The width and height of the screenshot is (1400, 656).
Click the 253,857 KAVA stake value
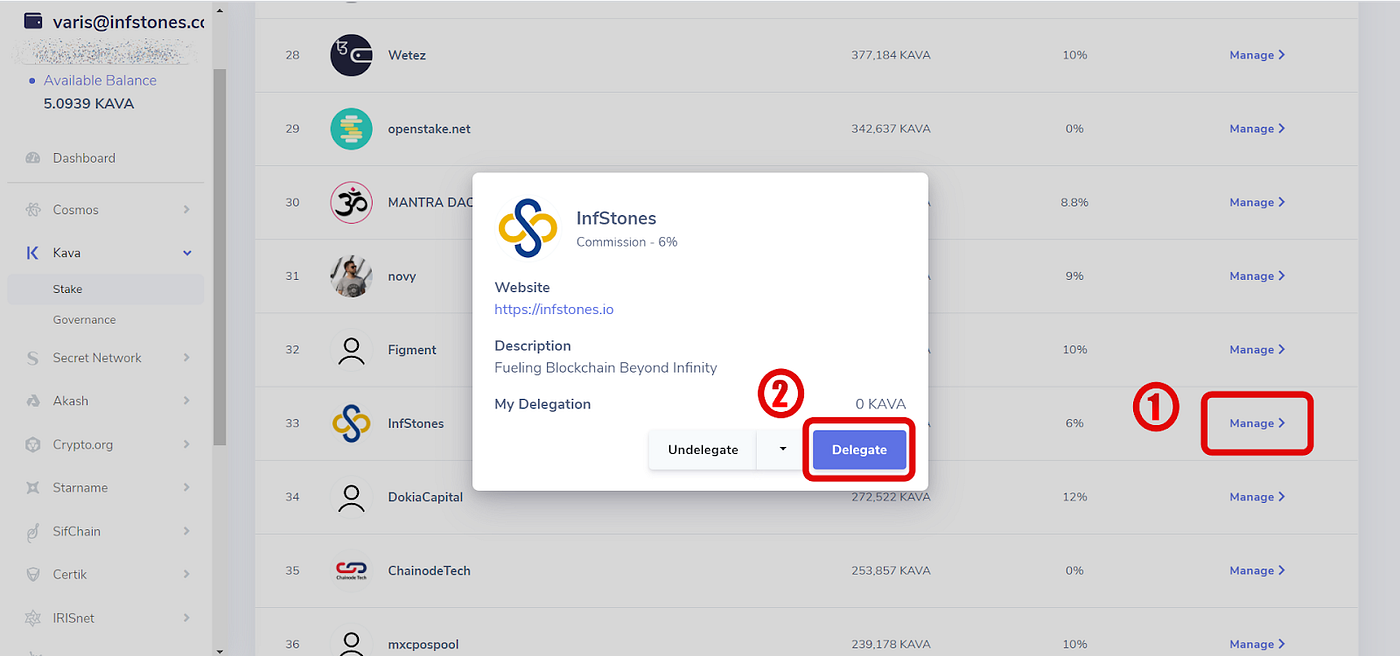click(x=890, y=571)
